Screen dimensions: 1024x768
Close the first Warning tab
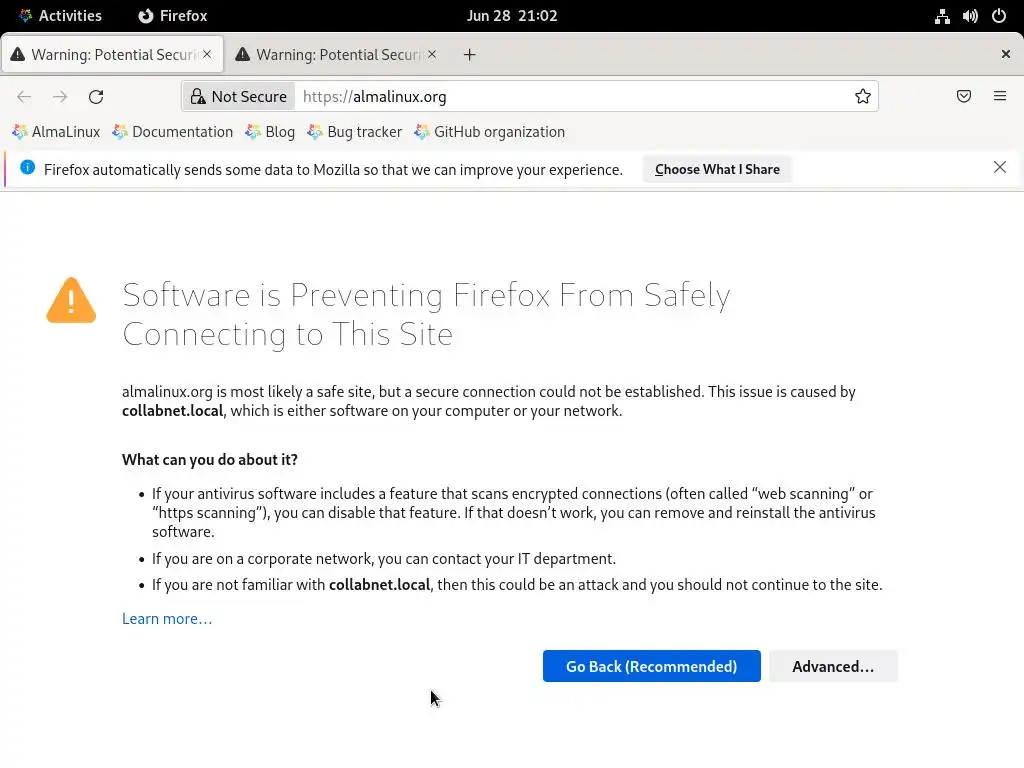pos(207,55)
